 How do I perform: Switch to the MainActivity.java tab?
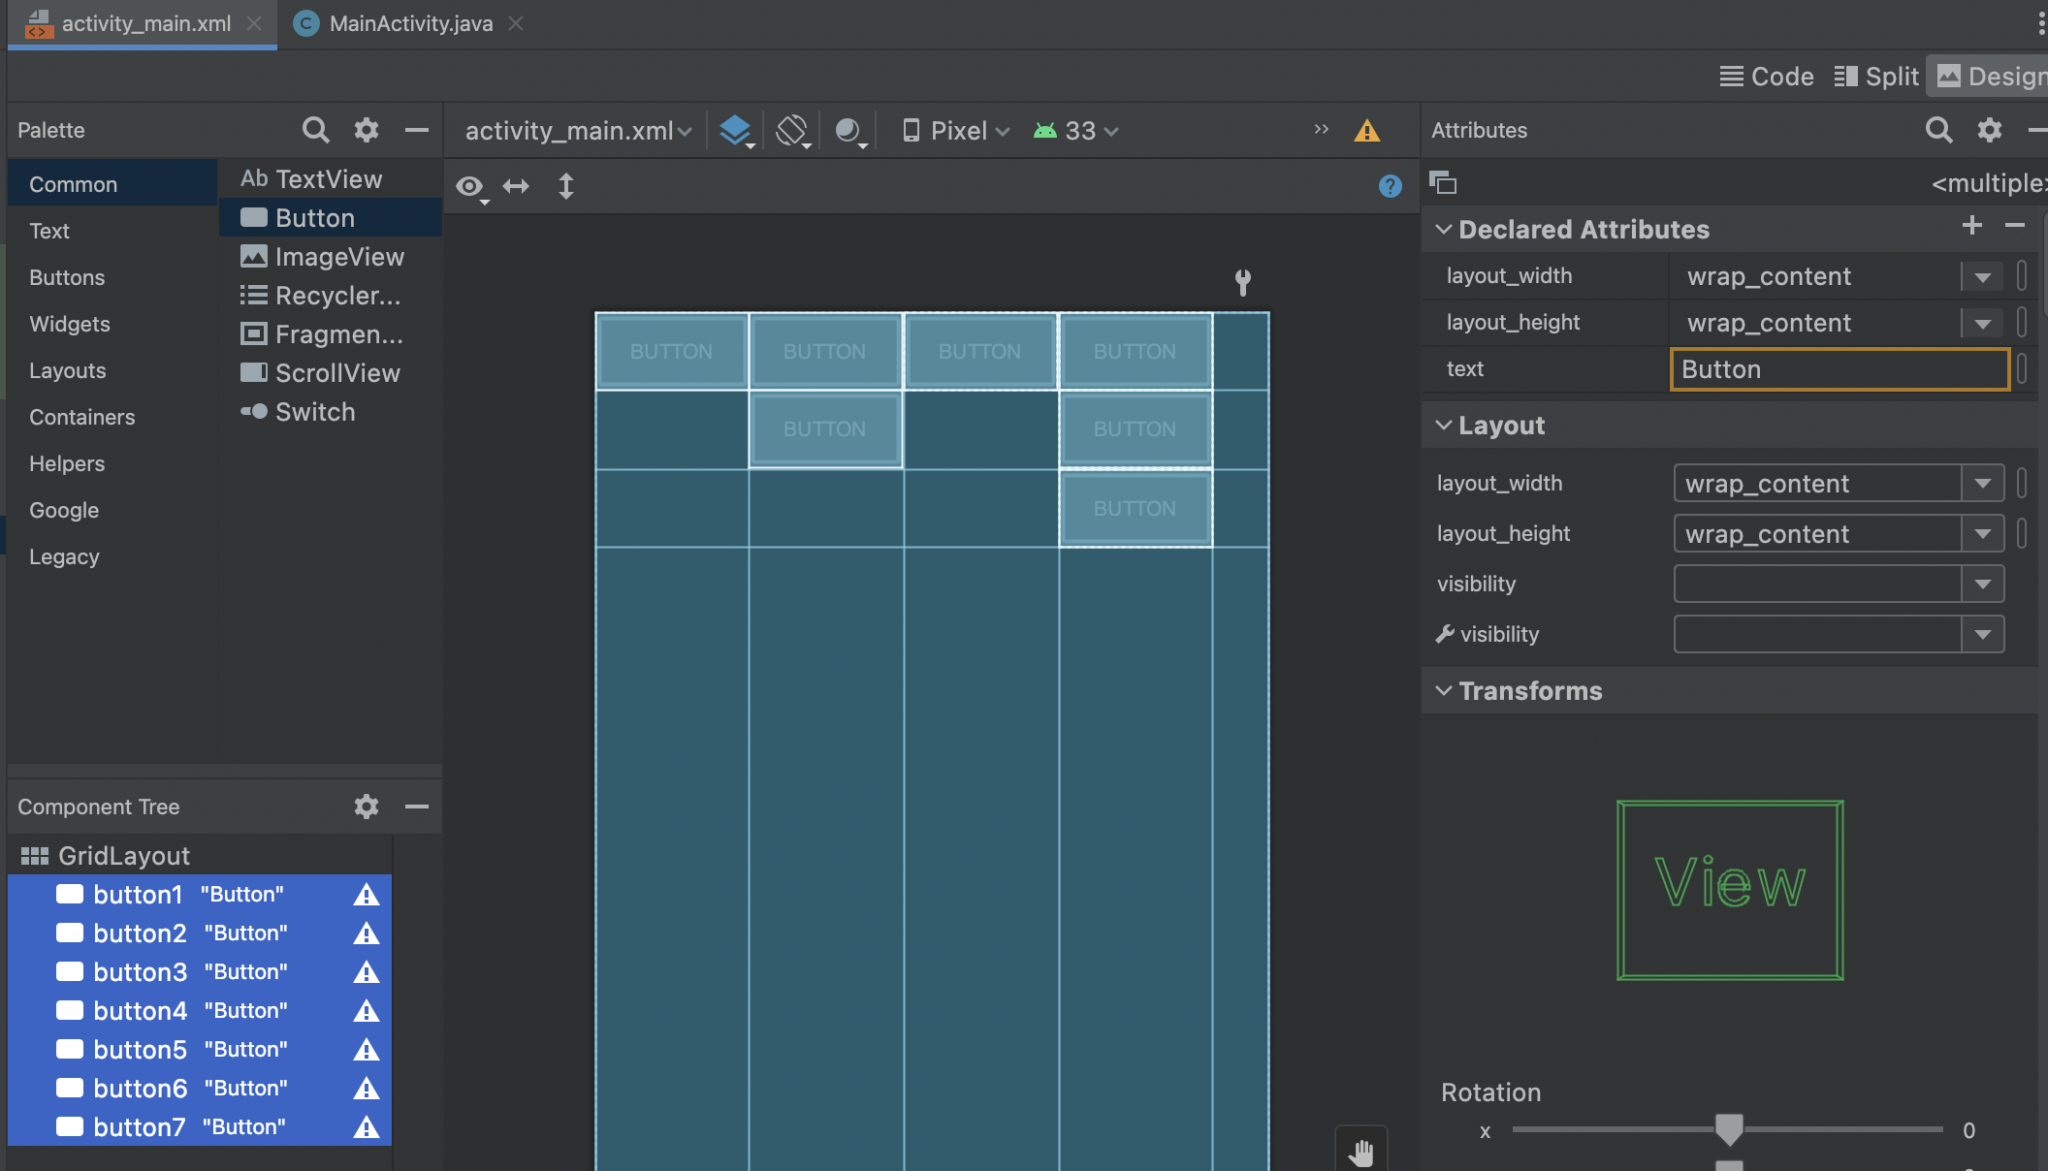click(410, 23)
